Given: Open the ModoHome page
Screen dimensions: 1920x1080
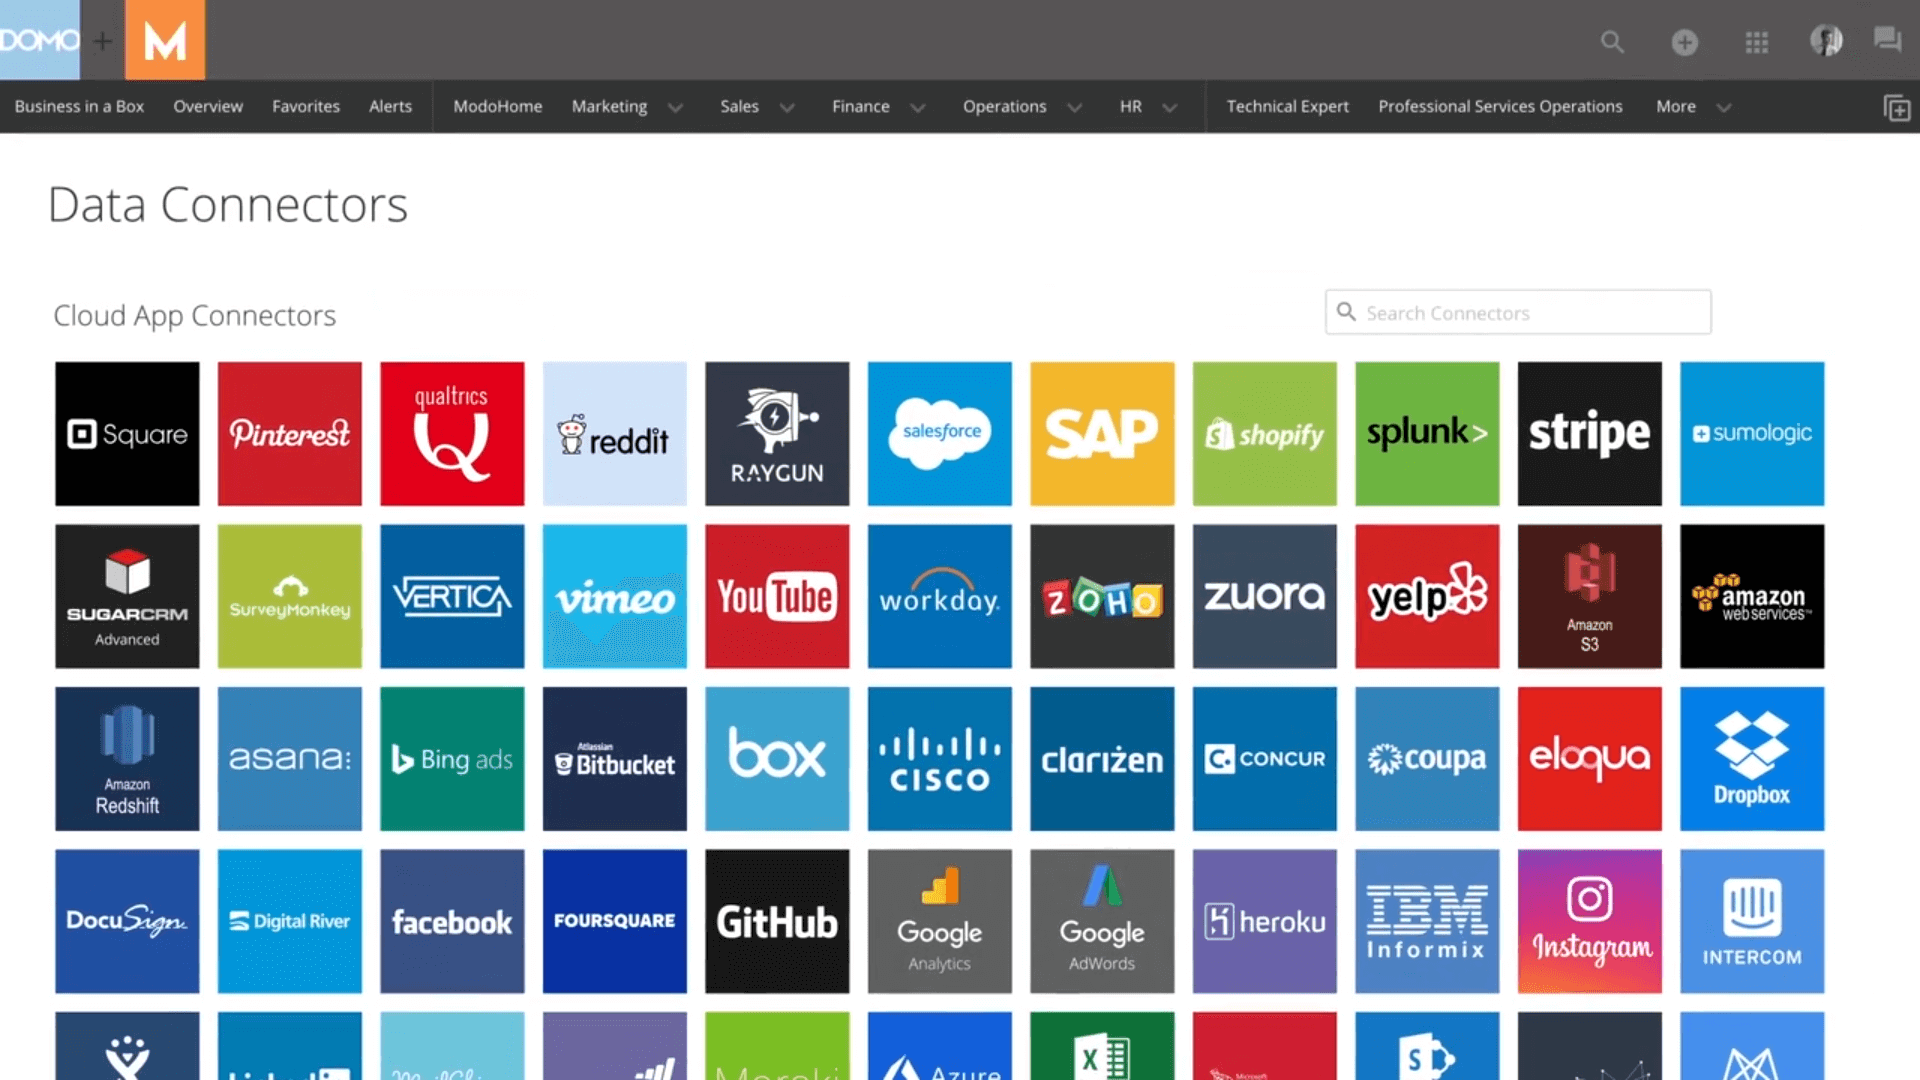Looking at the screenshot, I should (498, 106).
